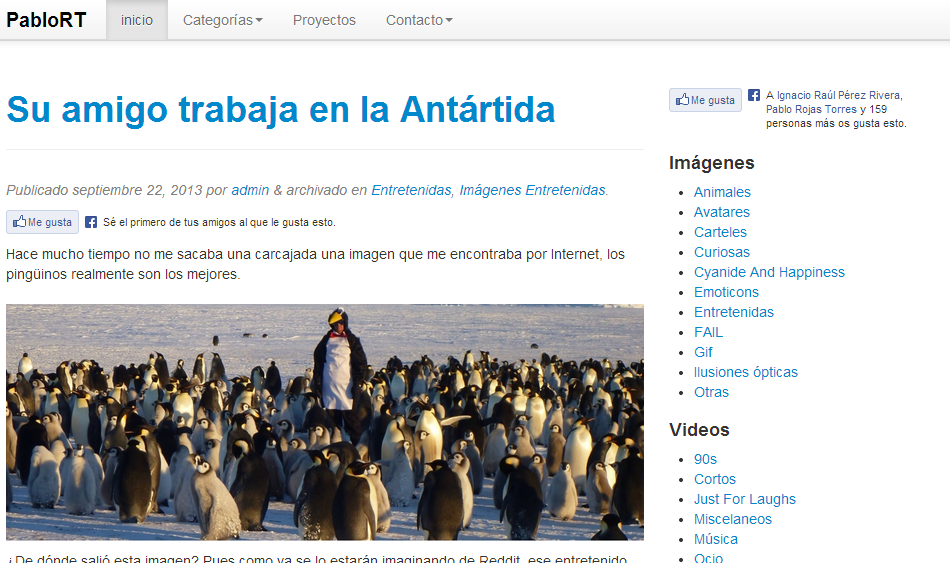The height and width of the screenshot is (563, 950).
Task: Open the Just For Laughs video category
Action: pyautogui.click(x=744, y=499)
